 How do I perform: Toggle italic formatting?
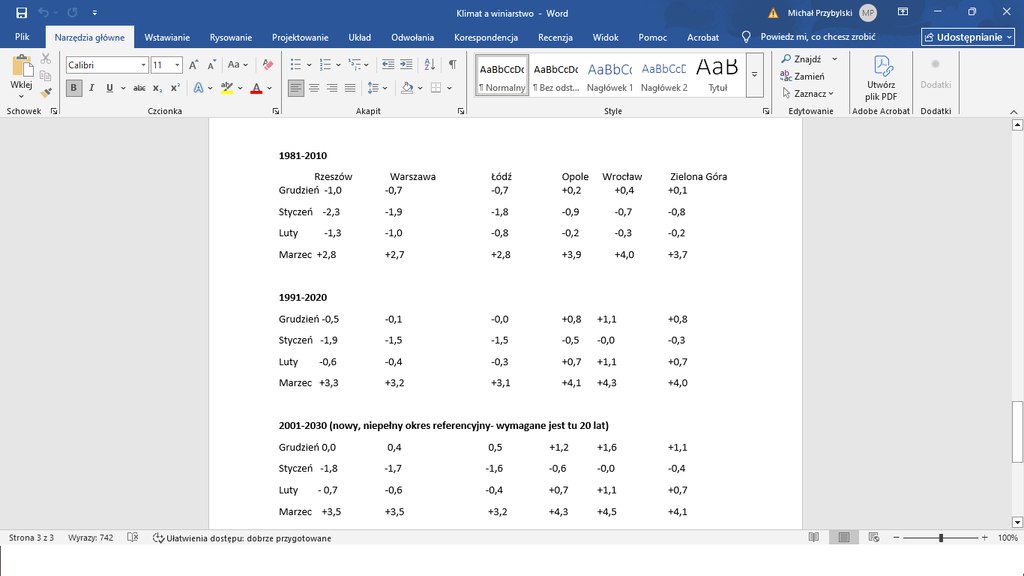(91, 88)
